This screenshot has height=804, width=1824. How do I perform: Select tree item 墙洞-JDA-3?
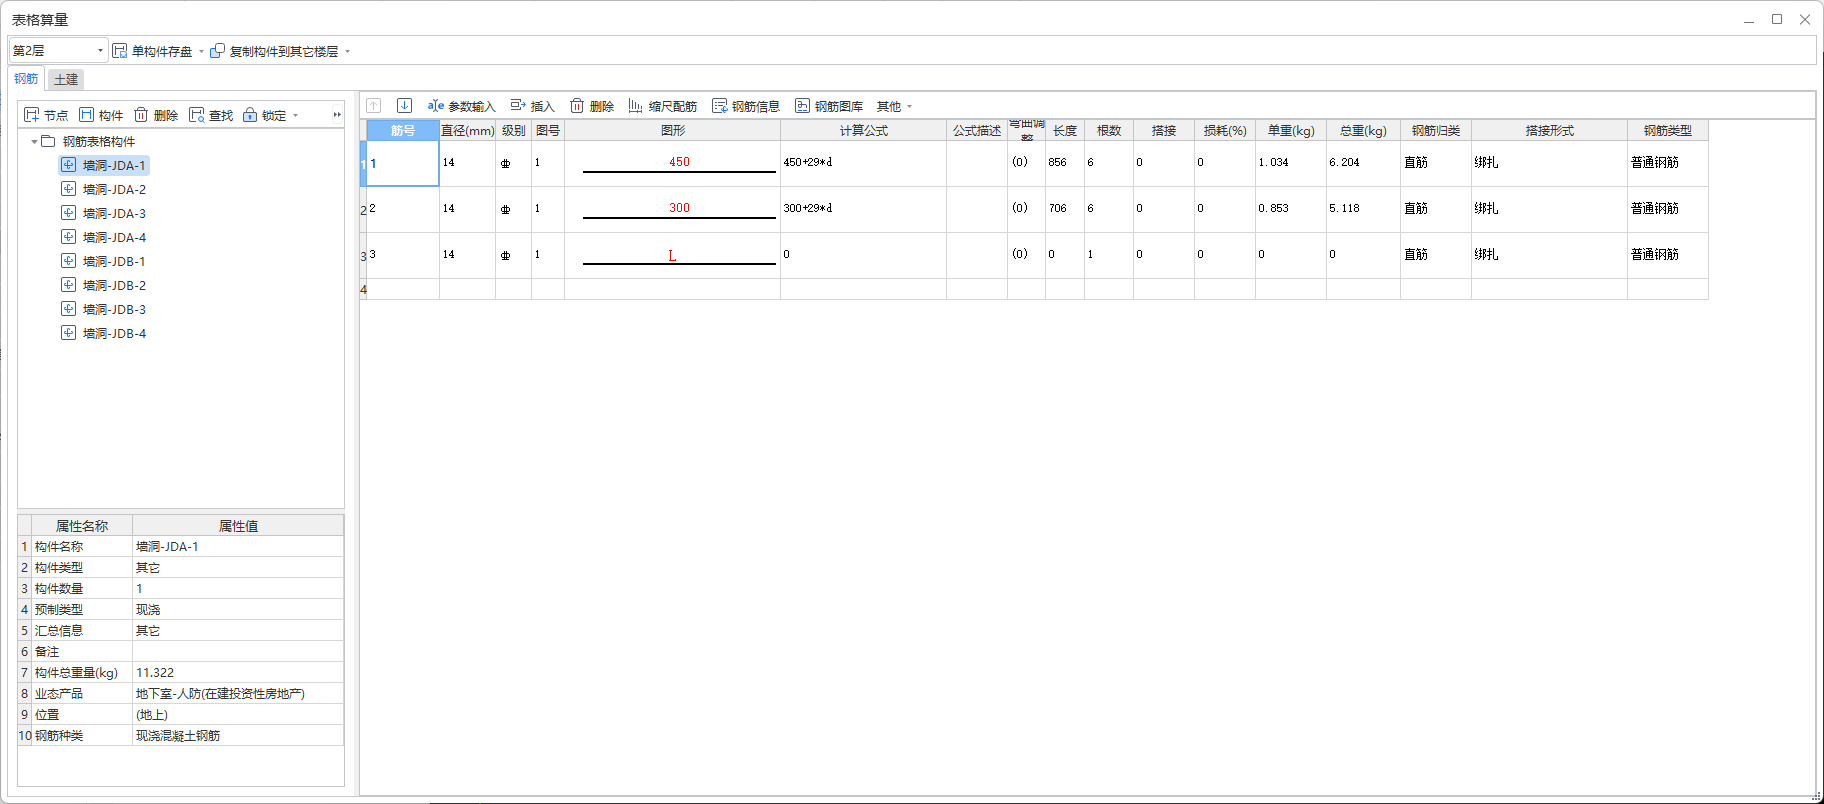point(114,214)
